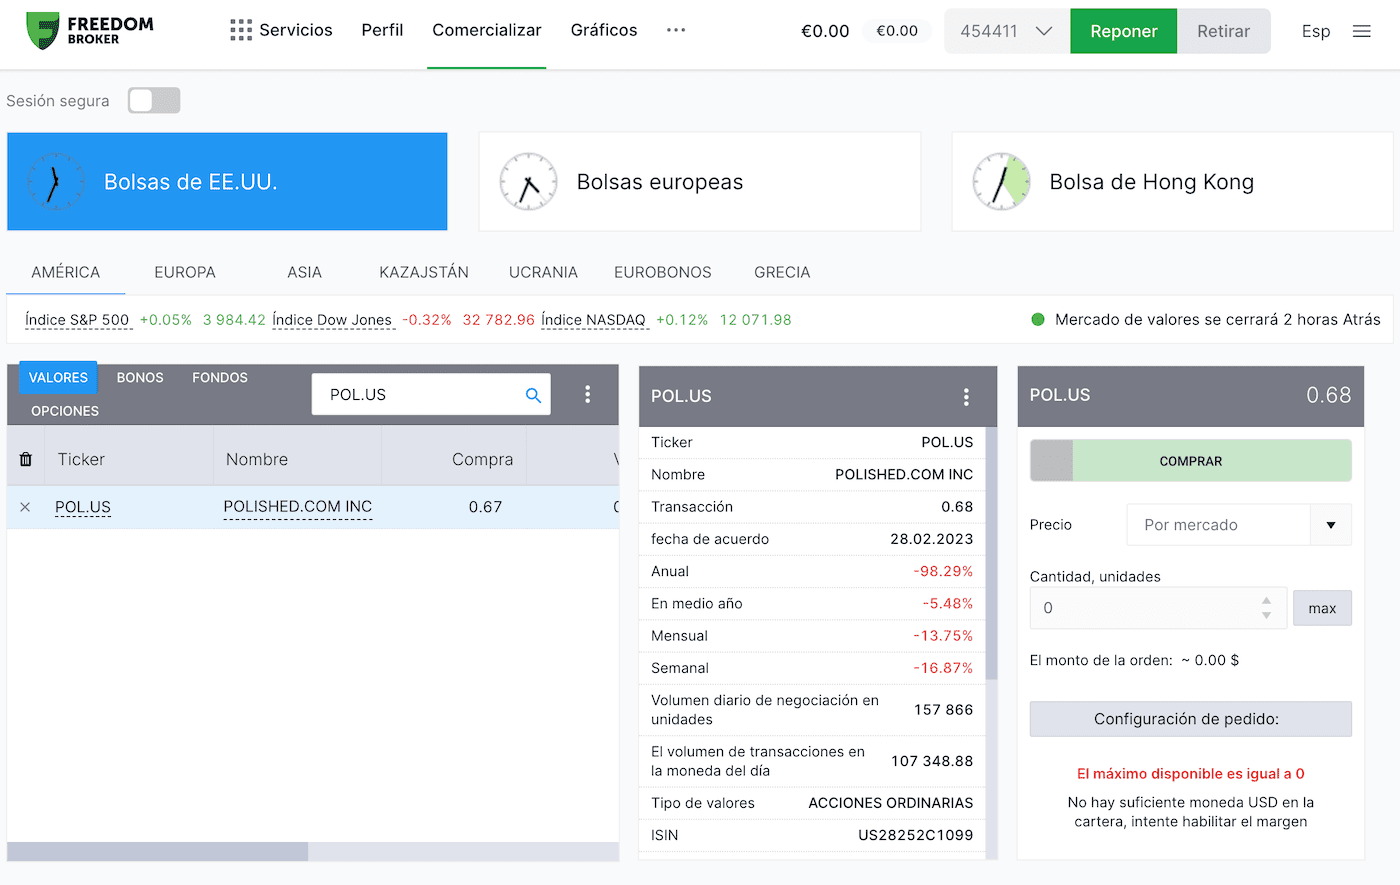
Task: Switch to the UCRANIA tab
Action: click(543, 272)
